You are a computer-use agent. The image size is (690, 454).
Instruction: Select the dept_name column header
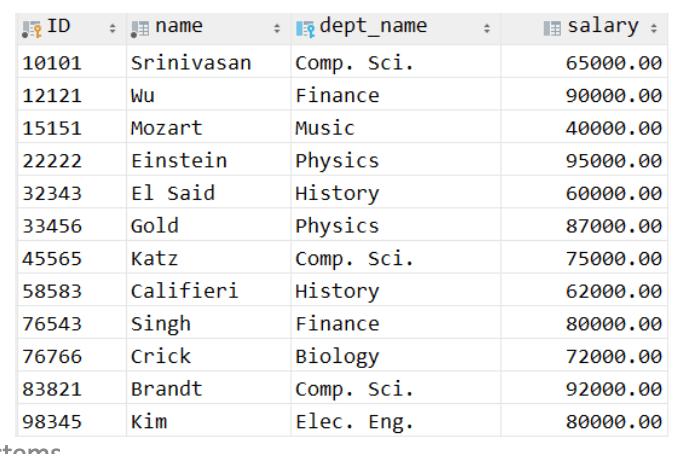396,29
